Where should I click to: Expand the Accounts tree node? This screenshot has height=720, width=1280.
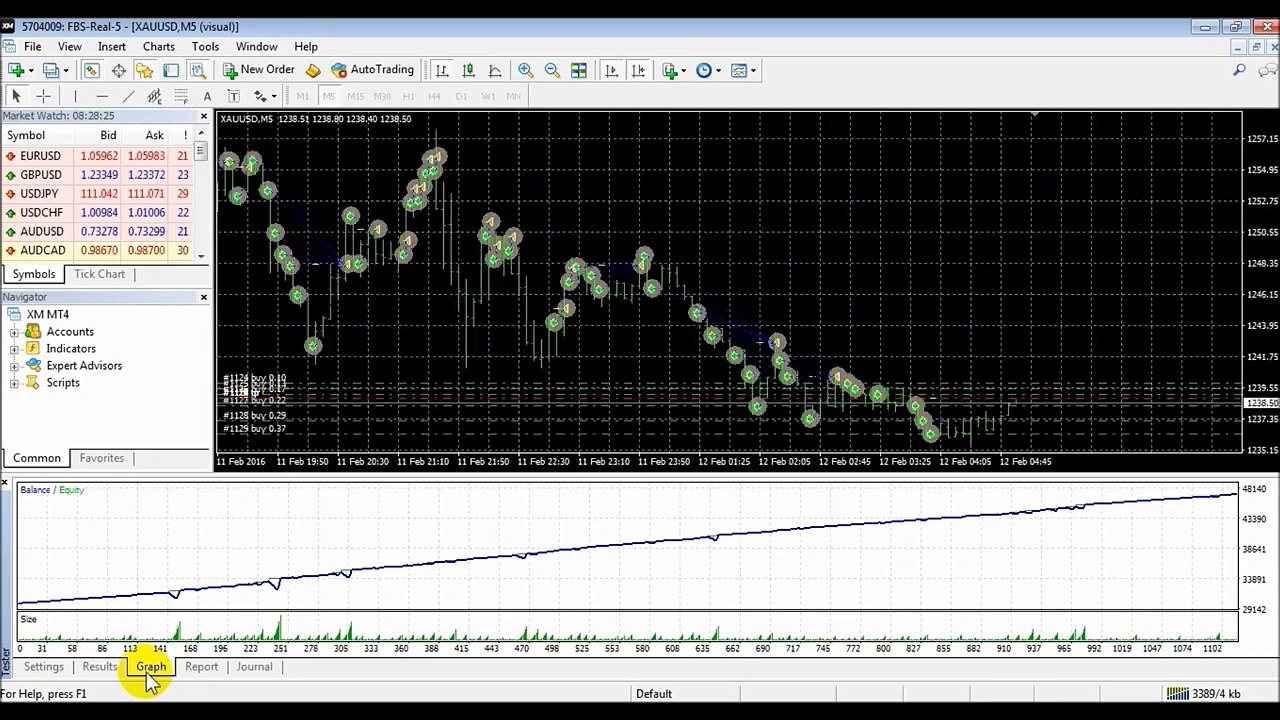coord(14,332)
